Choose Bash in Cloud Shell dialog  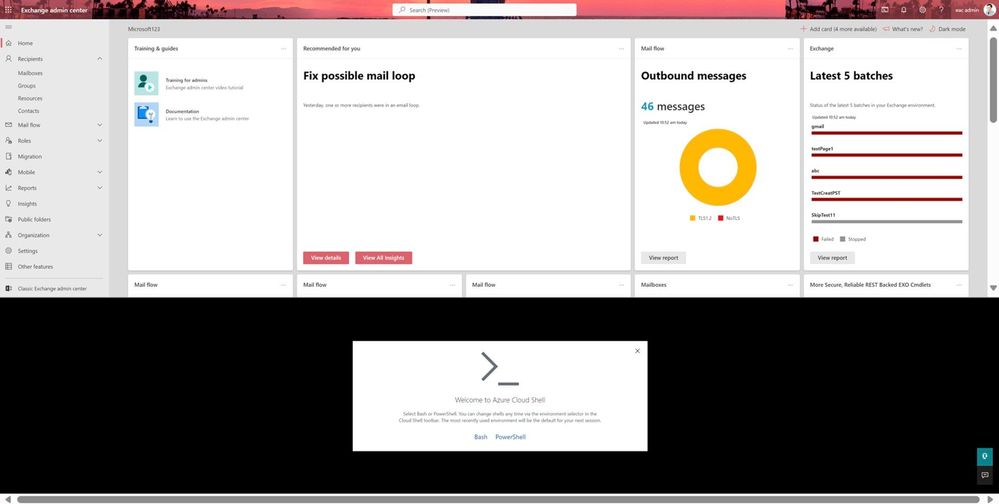480,437
